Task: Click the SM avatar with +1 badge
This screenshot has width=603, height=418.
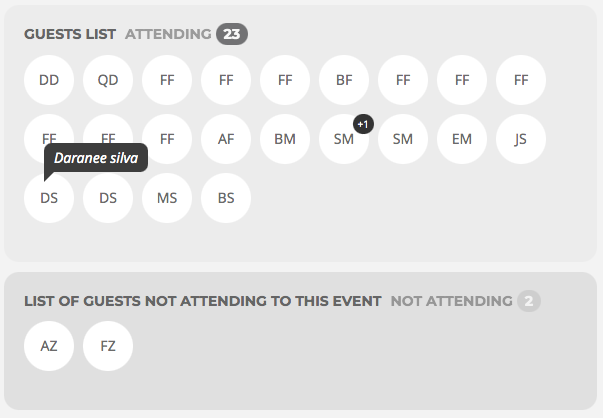Action: pyautogui.click(x=343, y=140)
